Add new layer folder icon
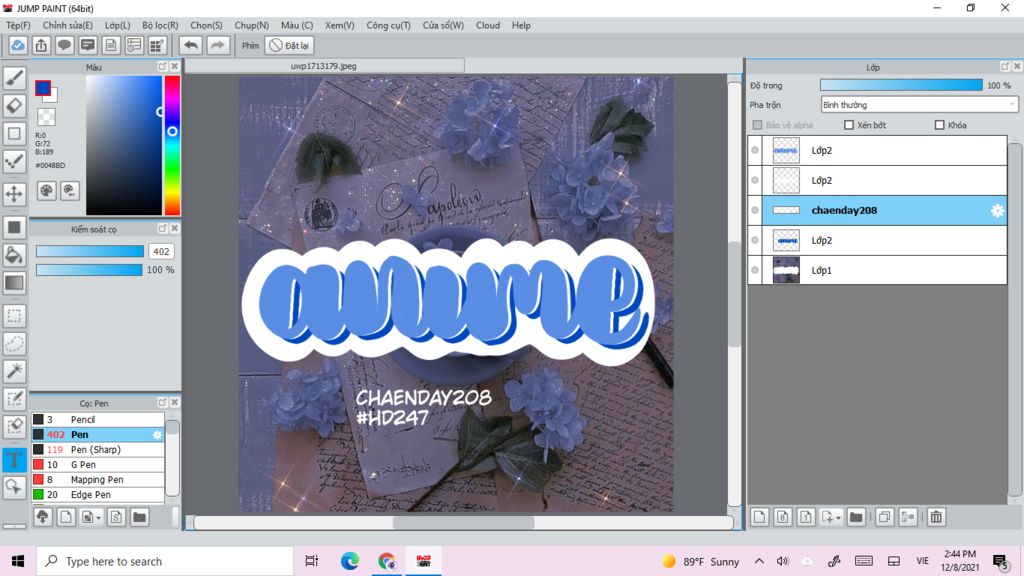The image size is (1024, 576). click(x=856, y=517)
